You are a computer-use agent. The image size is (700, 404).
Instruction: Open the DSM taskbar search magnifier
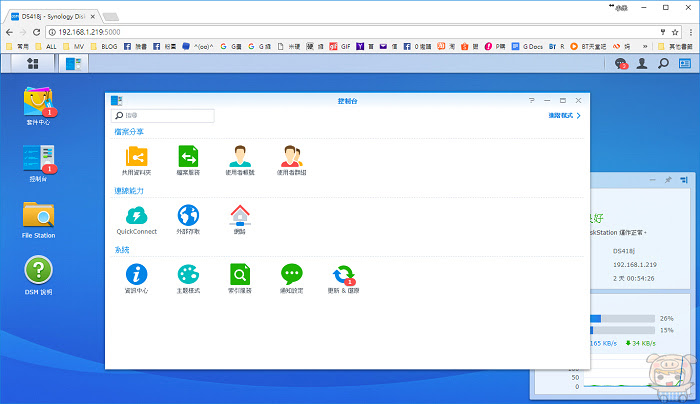click(x=663, y=63)
